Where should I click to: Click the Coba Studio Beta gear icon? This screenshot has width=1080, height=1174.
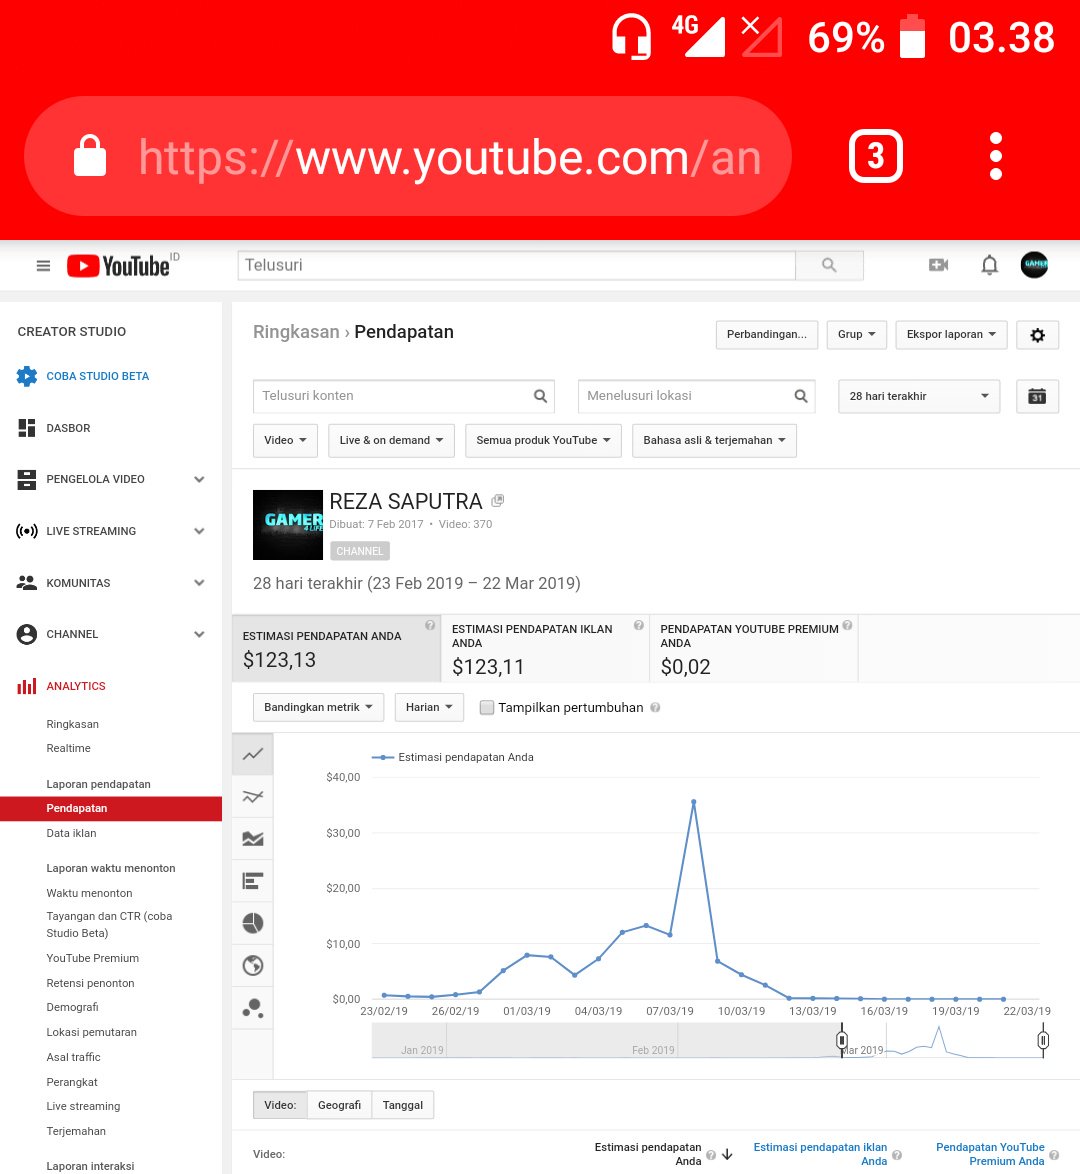pyautogui.click(x=27, y=376)
